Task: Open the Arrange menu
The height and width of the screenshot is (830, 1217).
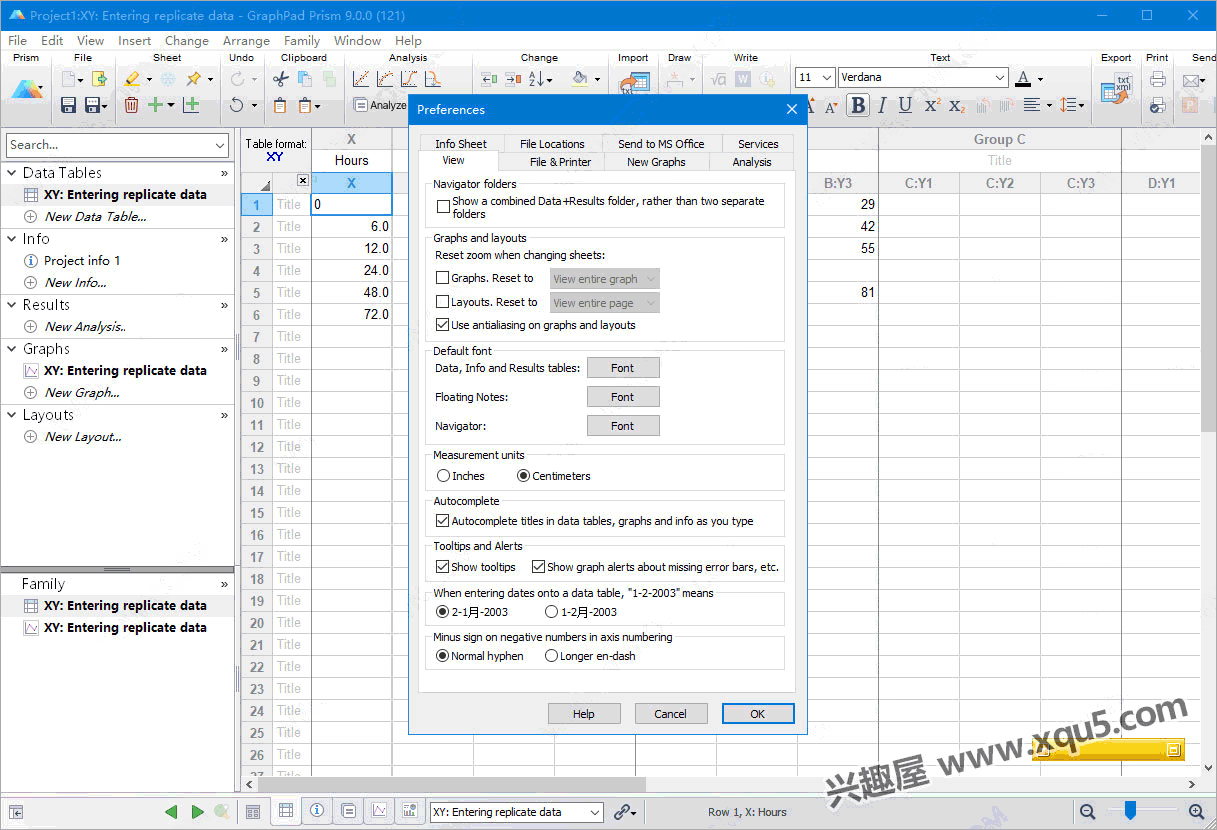Action: [246, 41]
